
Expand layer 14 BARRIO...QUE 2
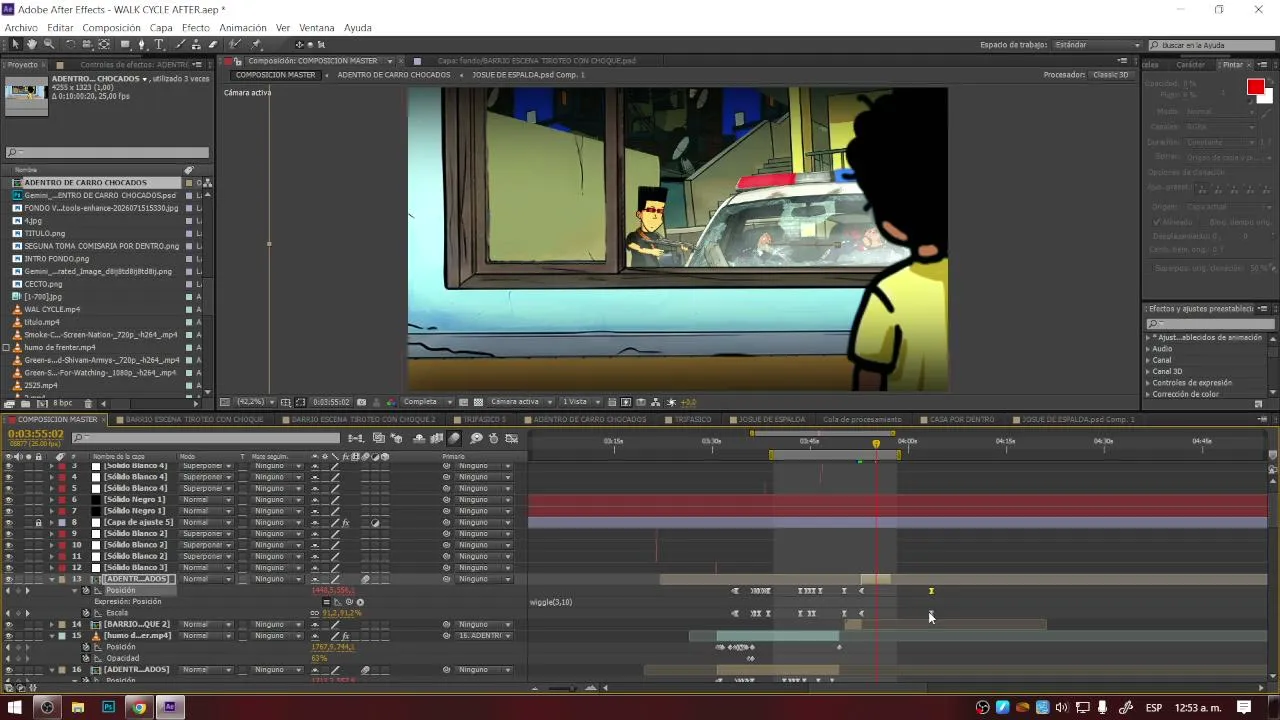52,624
